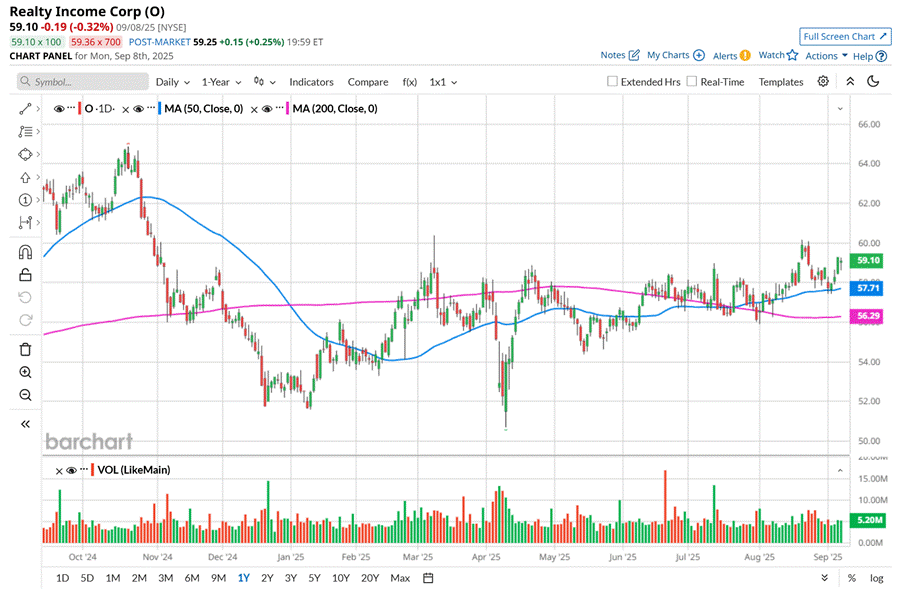The image size is (903, 595).
Task: Collapse the volume pane chevron
Action: tap(840, 471)
